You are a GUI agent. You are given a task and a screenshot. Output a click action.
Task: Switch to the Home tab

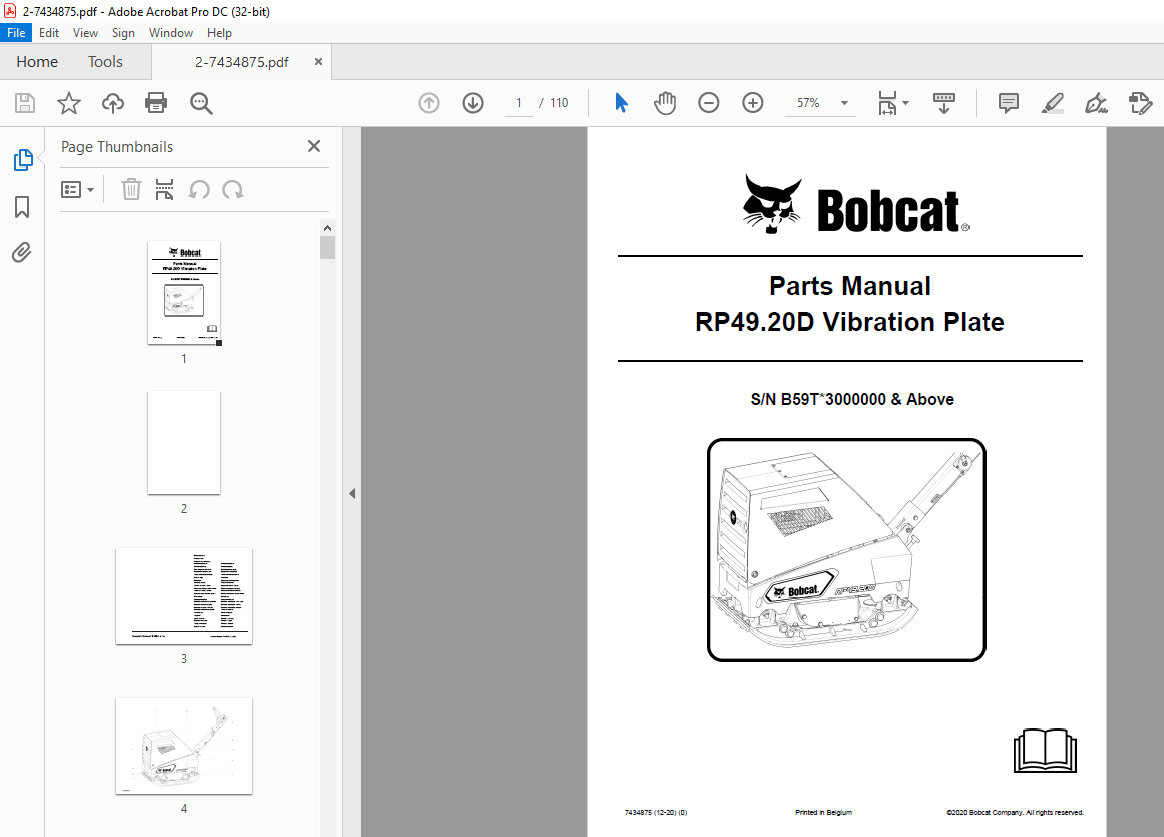[x=37, y=62]
